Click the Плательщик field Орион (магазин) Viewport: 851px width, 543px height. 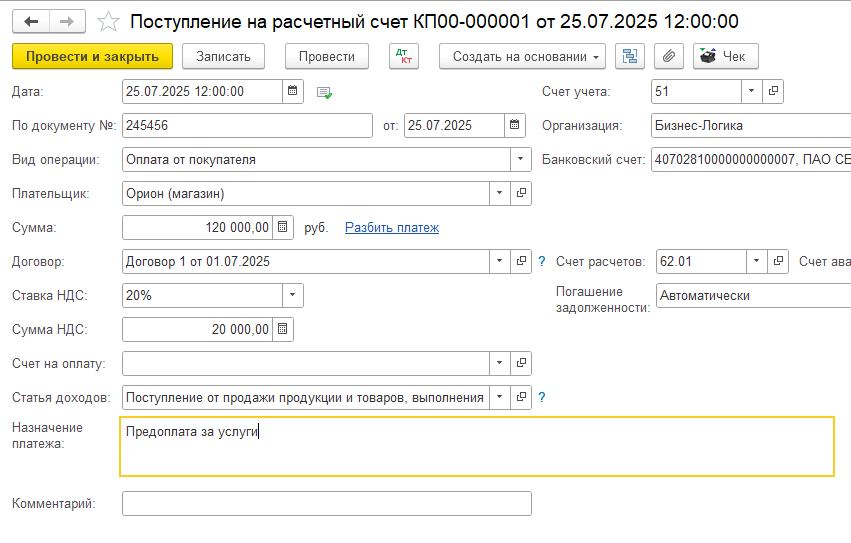(x=306, y=193)
